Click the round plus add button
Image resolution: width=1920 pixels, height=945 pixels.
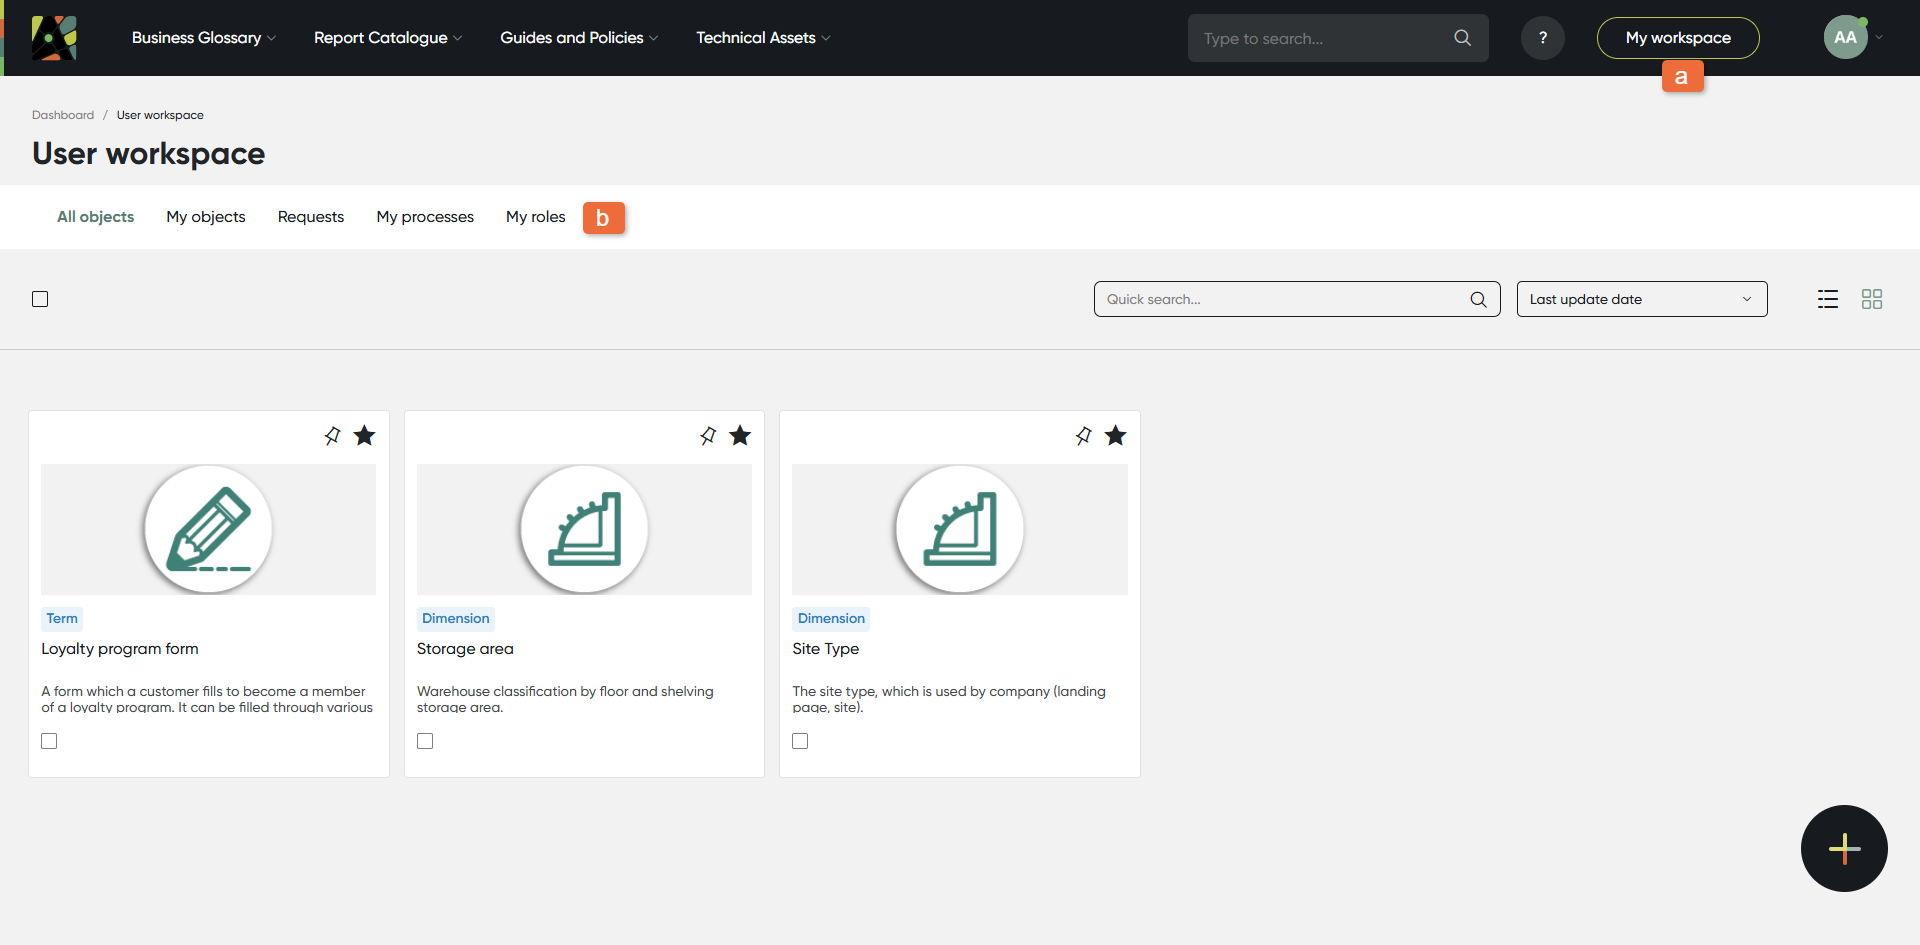coord(1843,848)
